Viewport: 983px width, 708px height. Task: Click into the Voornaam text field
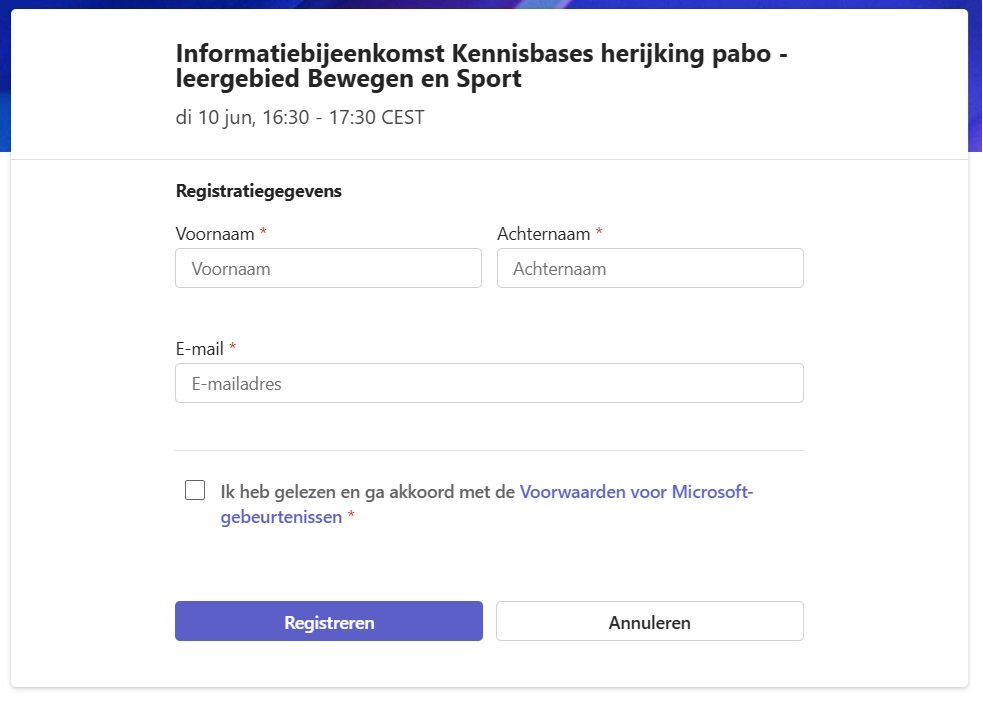[x=329, y=268]
